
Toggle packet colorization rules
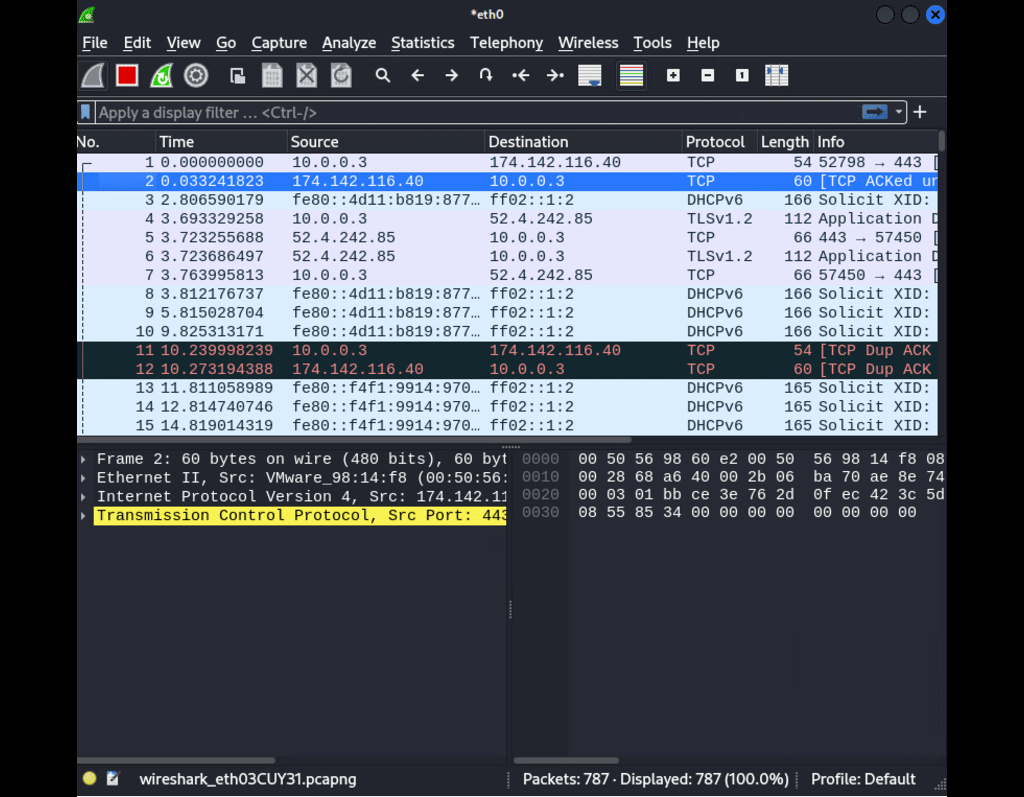click(x=631, y=75)
